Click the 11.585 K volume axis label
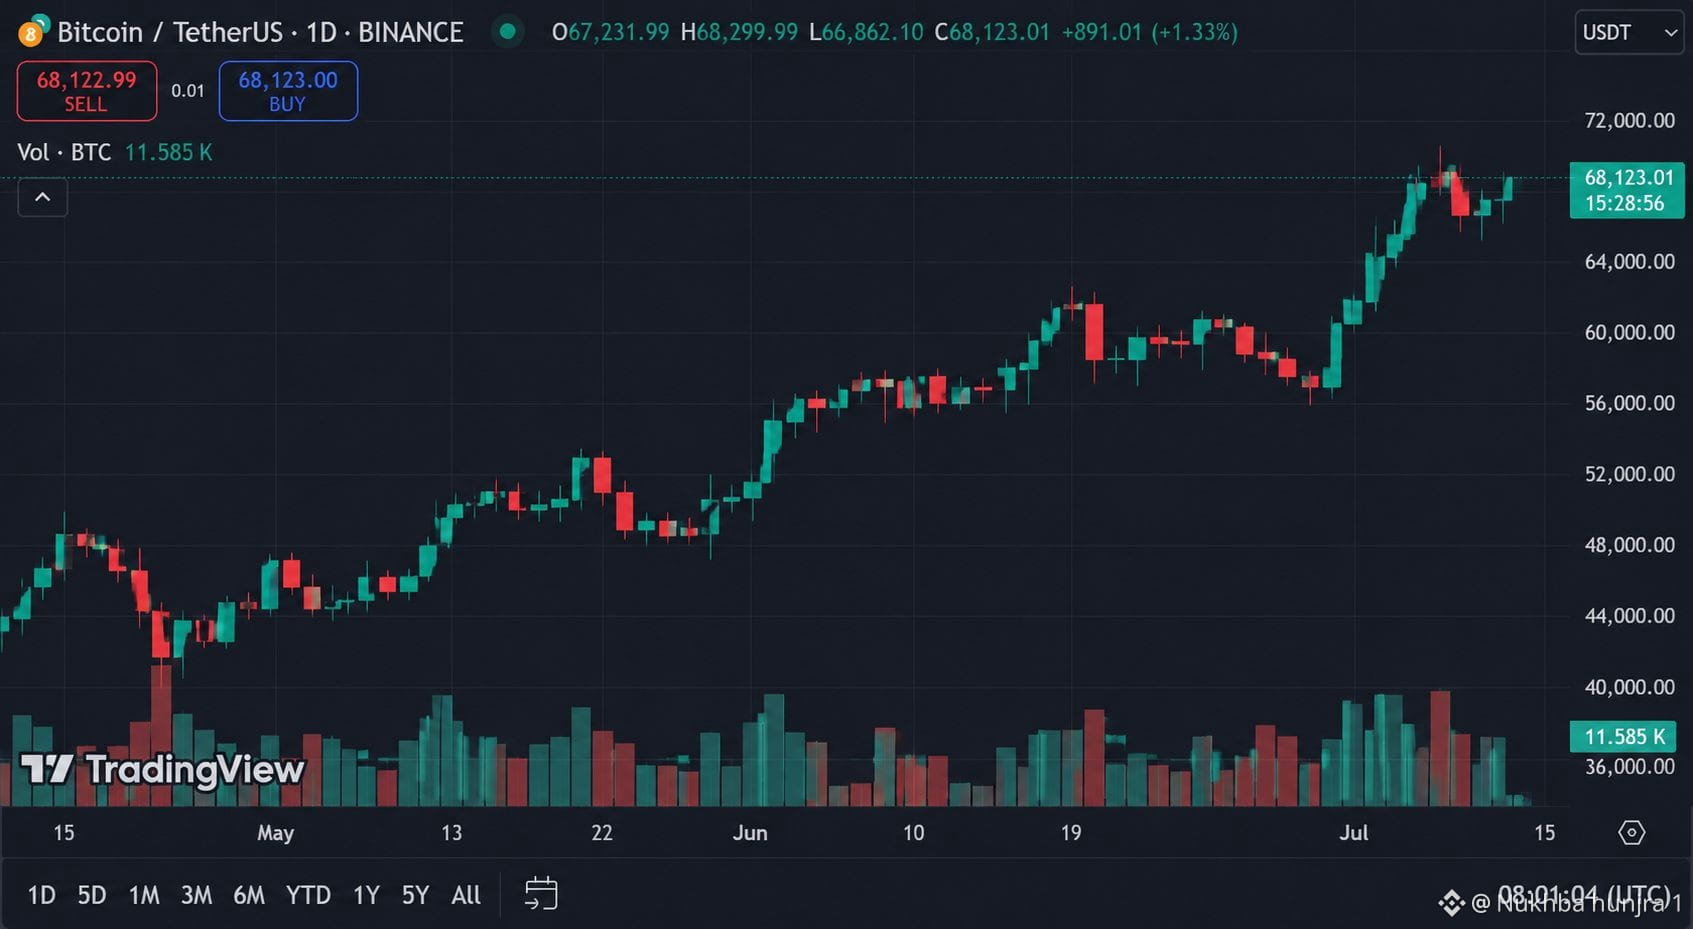The image size is (1693, 929). pyautogui.click(x=1624, y=737)
